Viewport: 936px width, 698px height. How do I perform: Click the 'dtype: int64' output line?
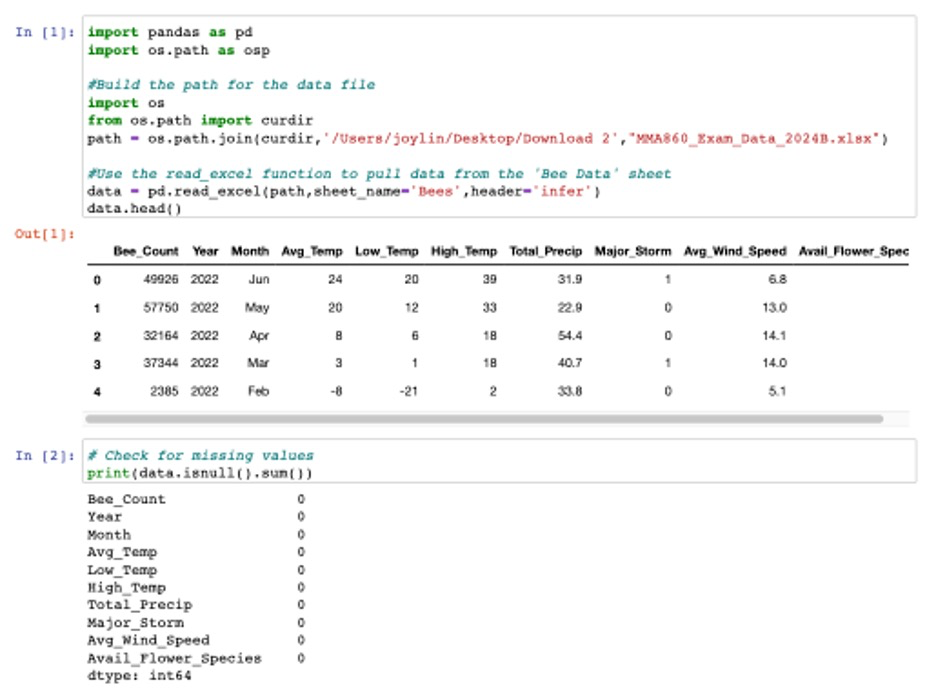[x=139, y=676]
